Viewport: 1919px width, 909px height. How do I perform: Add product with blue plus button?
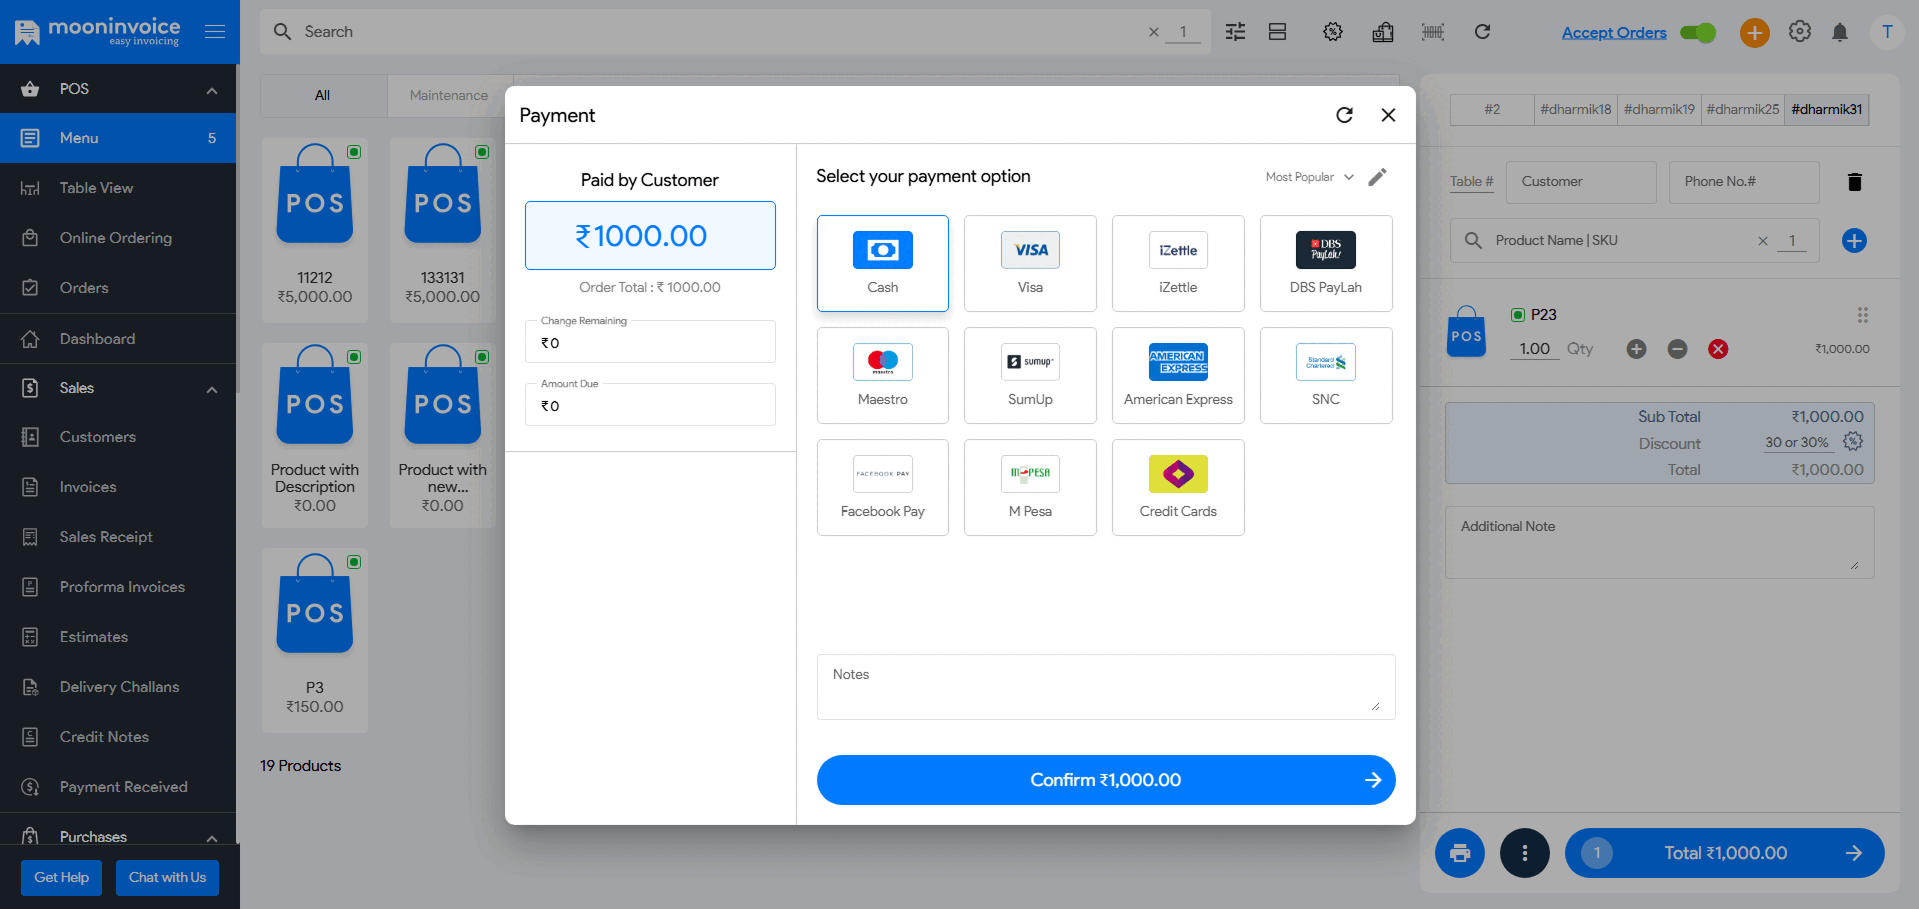tap(1854, 240)
